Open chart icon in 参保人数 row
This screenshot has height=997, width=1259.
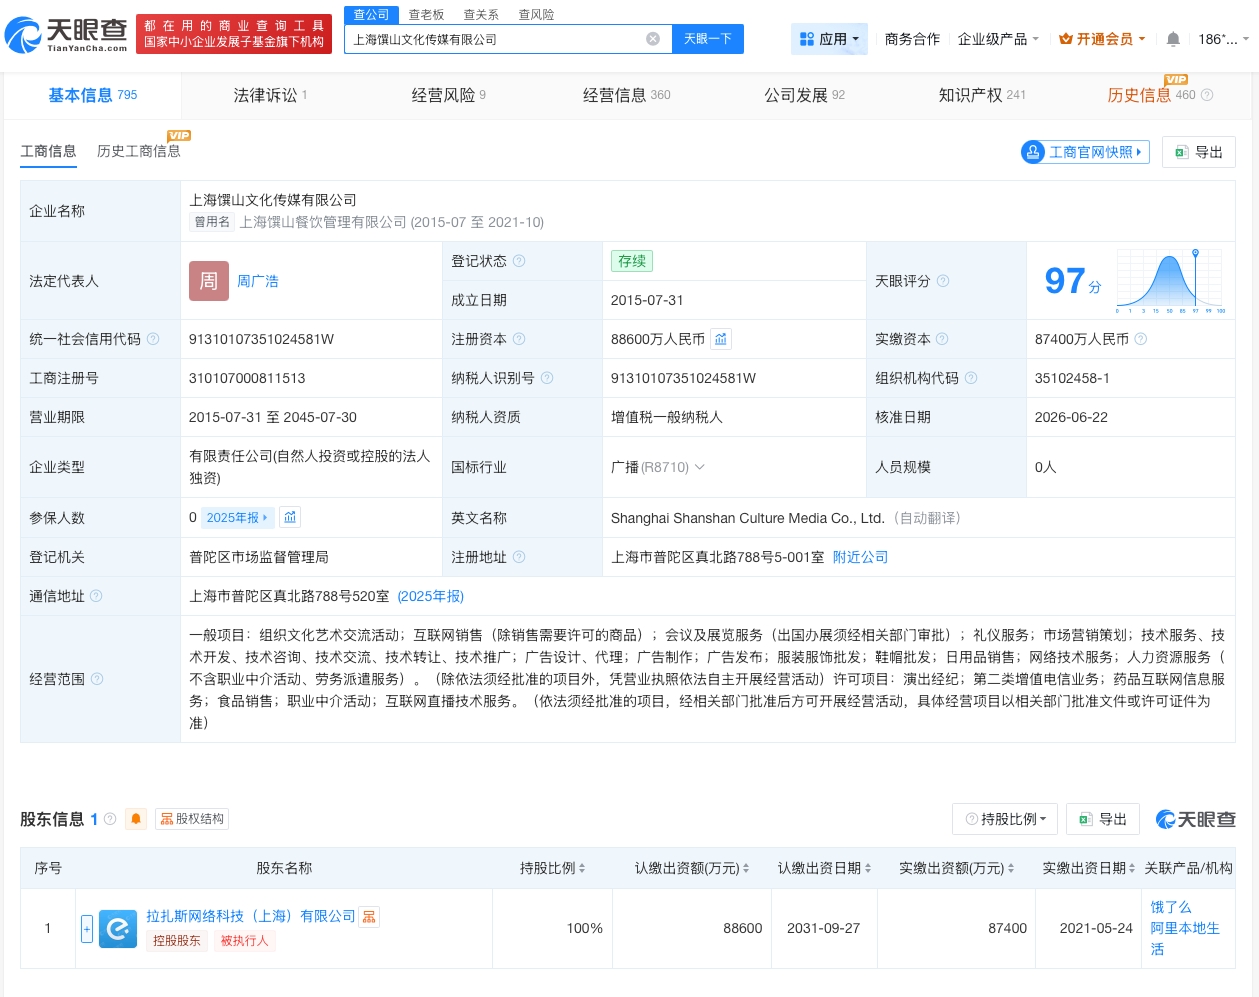290,517
